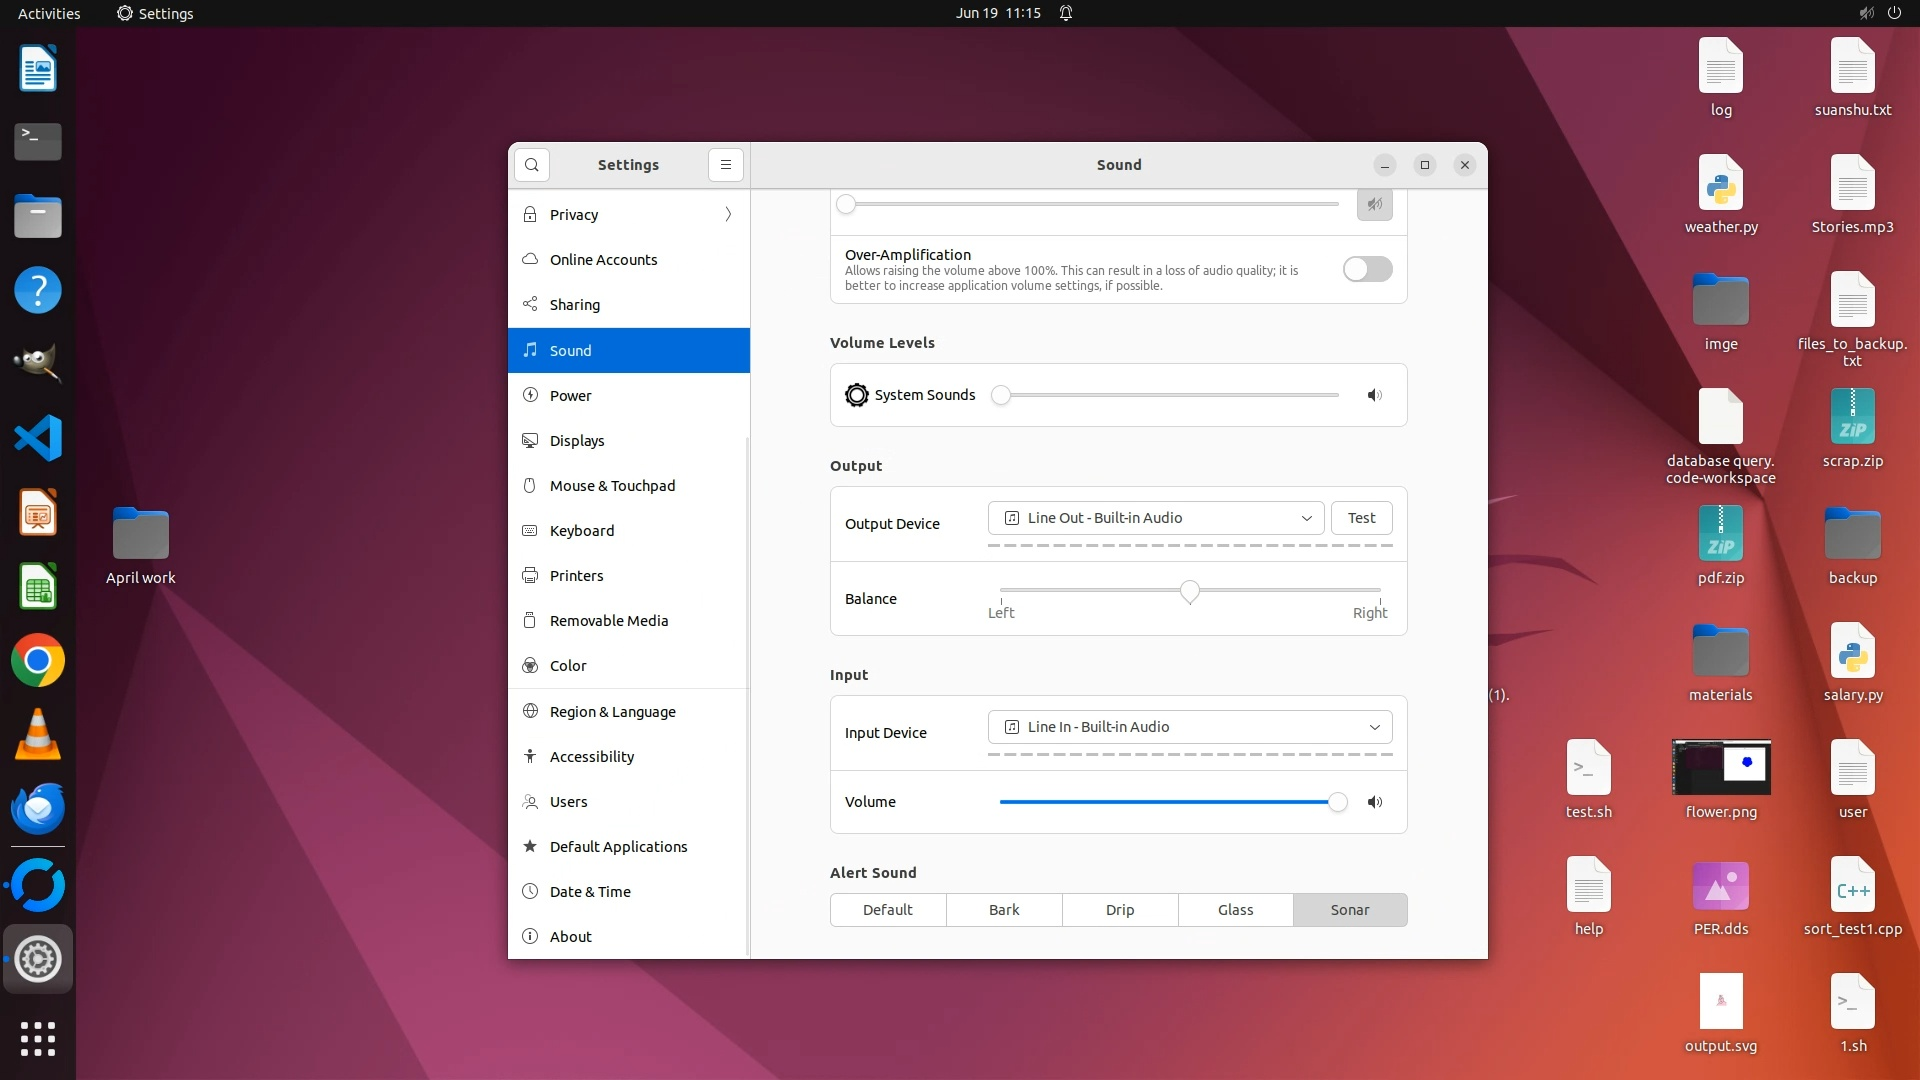Go to Displays in the sidebar
This screenshot has height=1080, width=1920.
click(577, 441)
